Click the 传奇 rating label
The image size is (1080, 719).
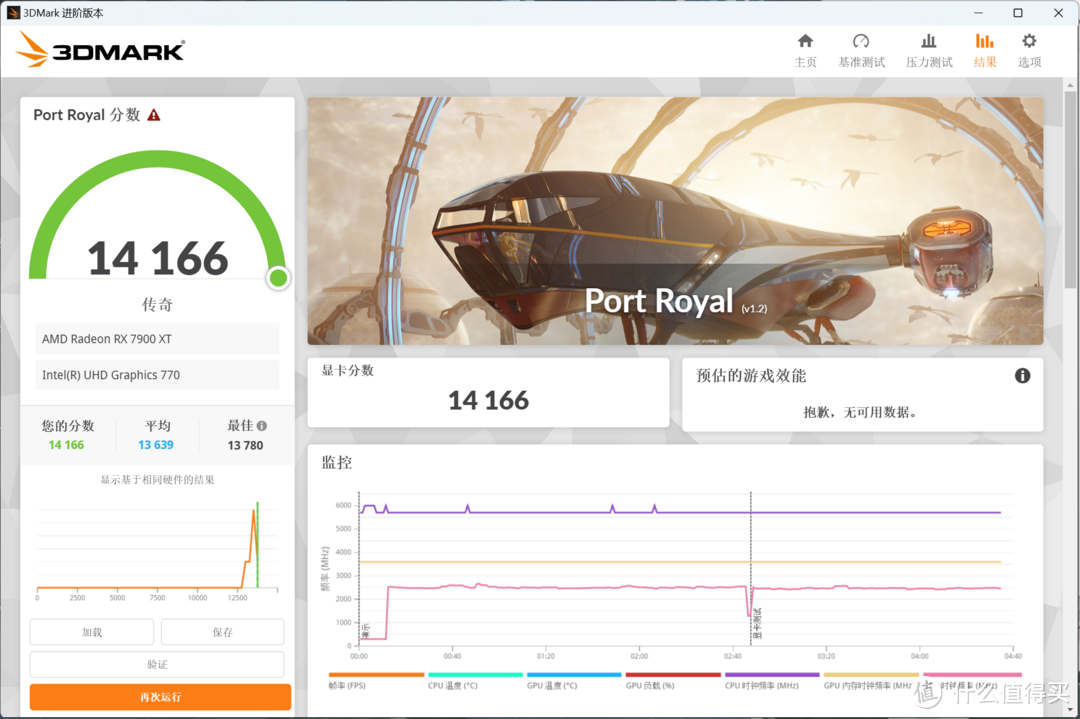157,304
